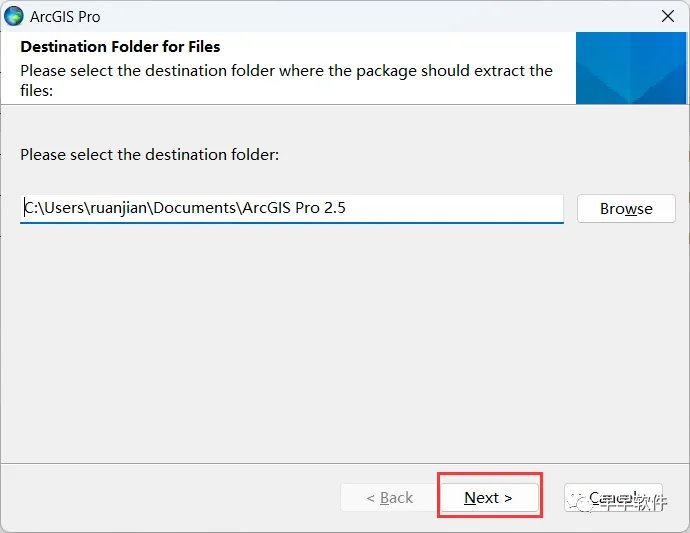
Task: Click the "Destination Folder for Files" heading
Action: tap(120, 47)
